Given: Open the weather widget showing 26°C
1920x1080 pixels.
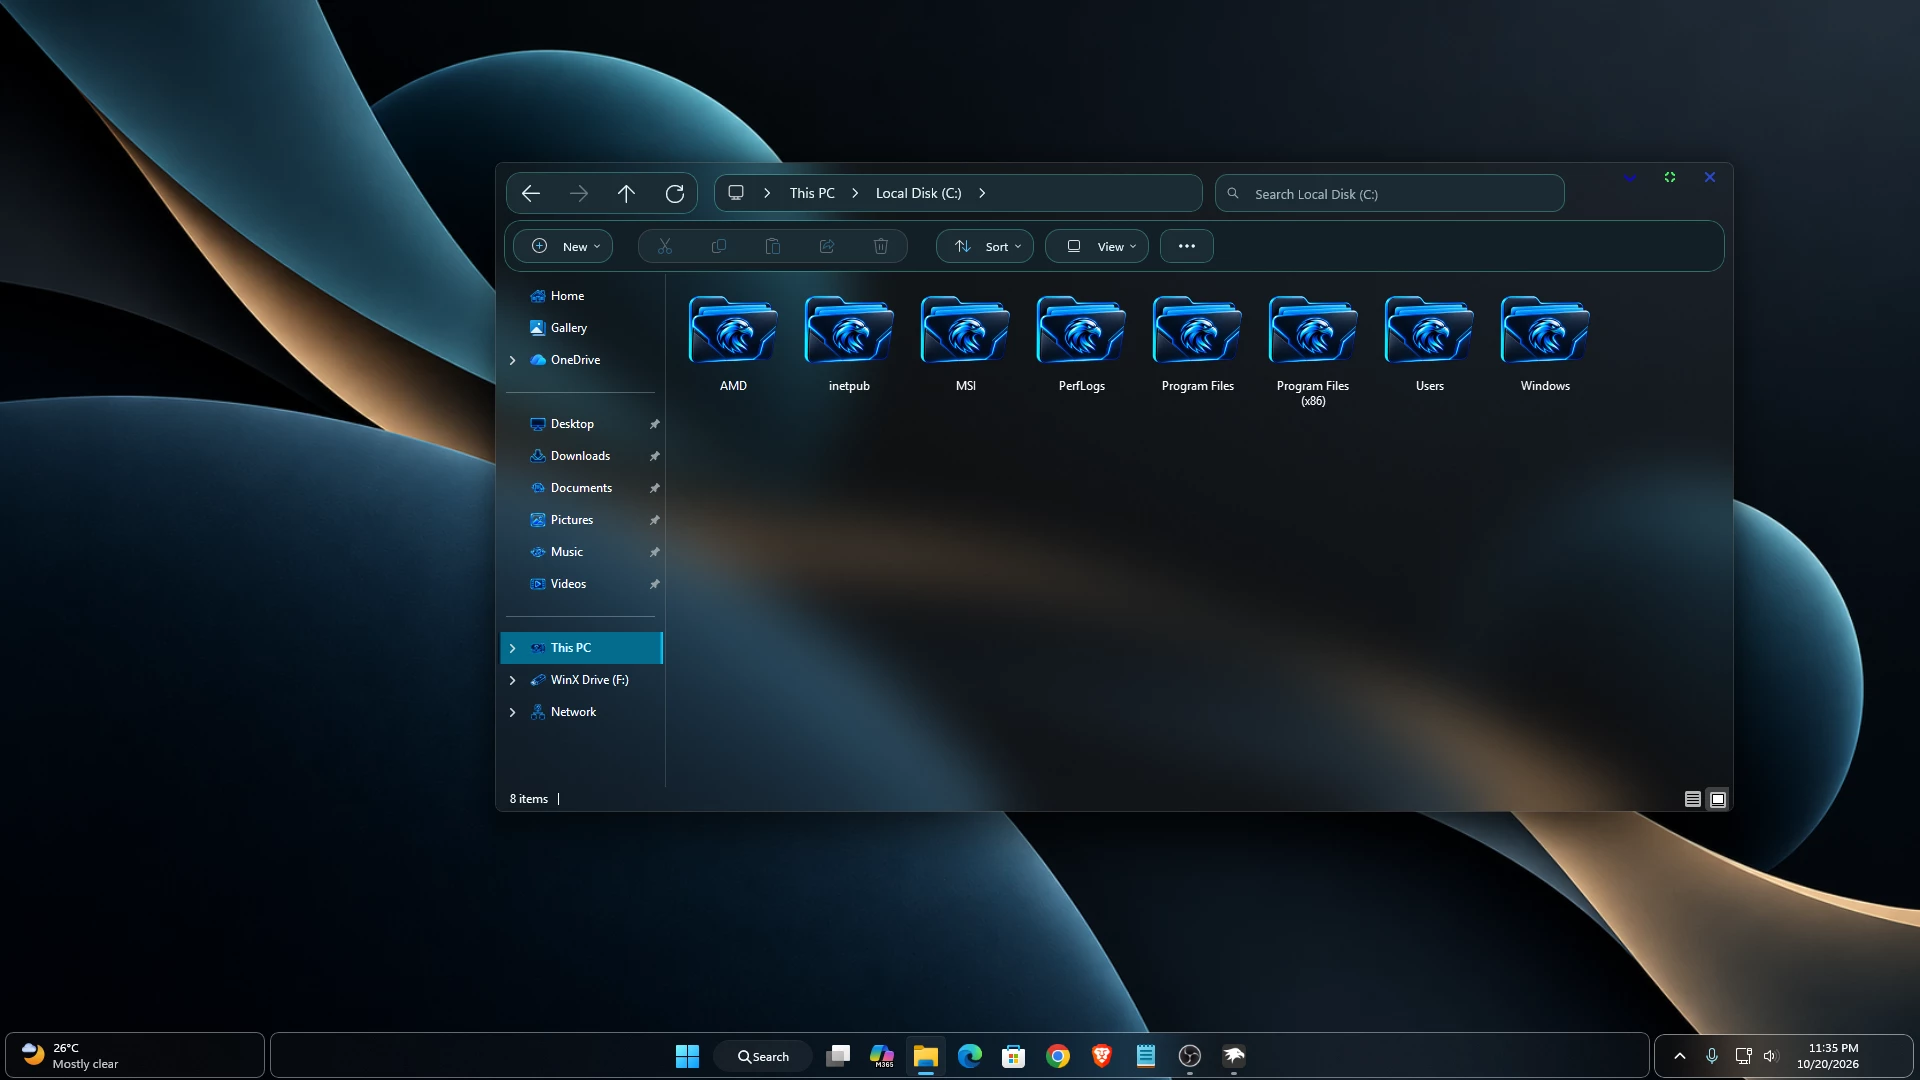Looking at the screenshot, I should click(135, 1057).
